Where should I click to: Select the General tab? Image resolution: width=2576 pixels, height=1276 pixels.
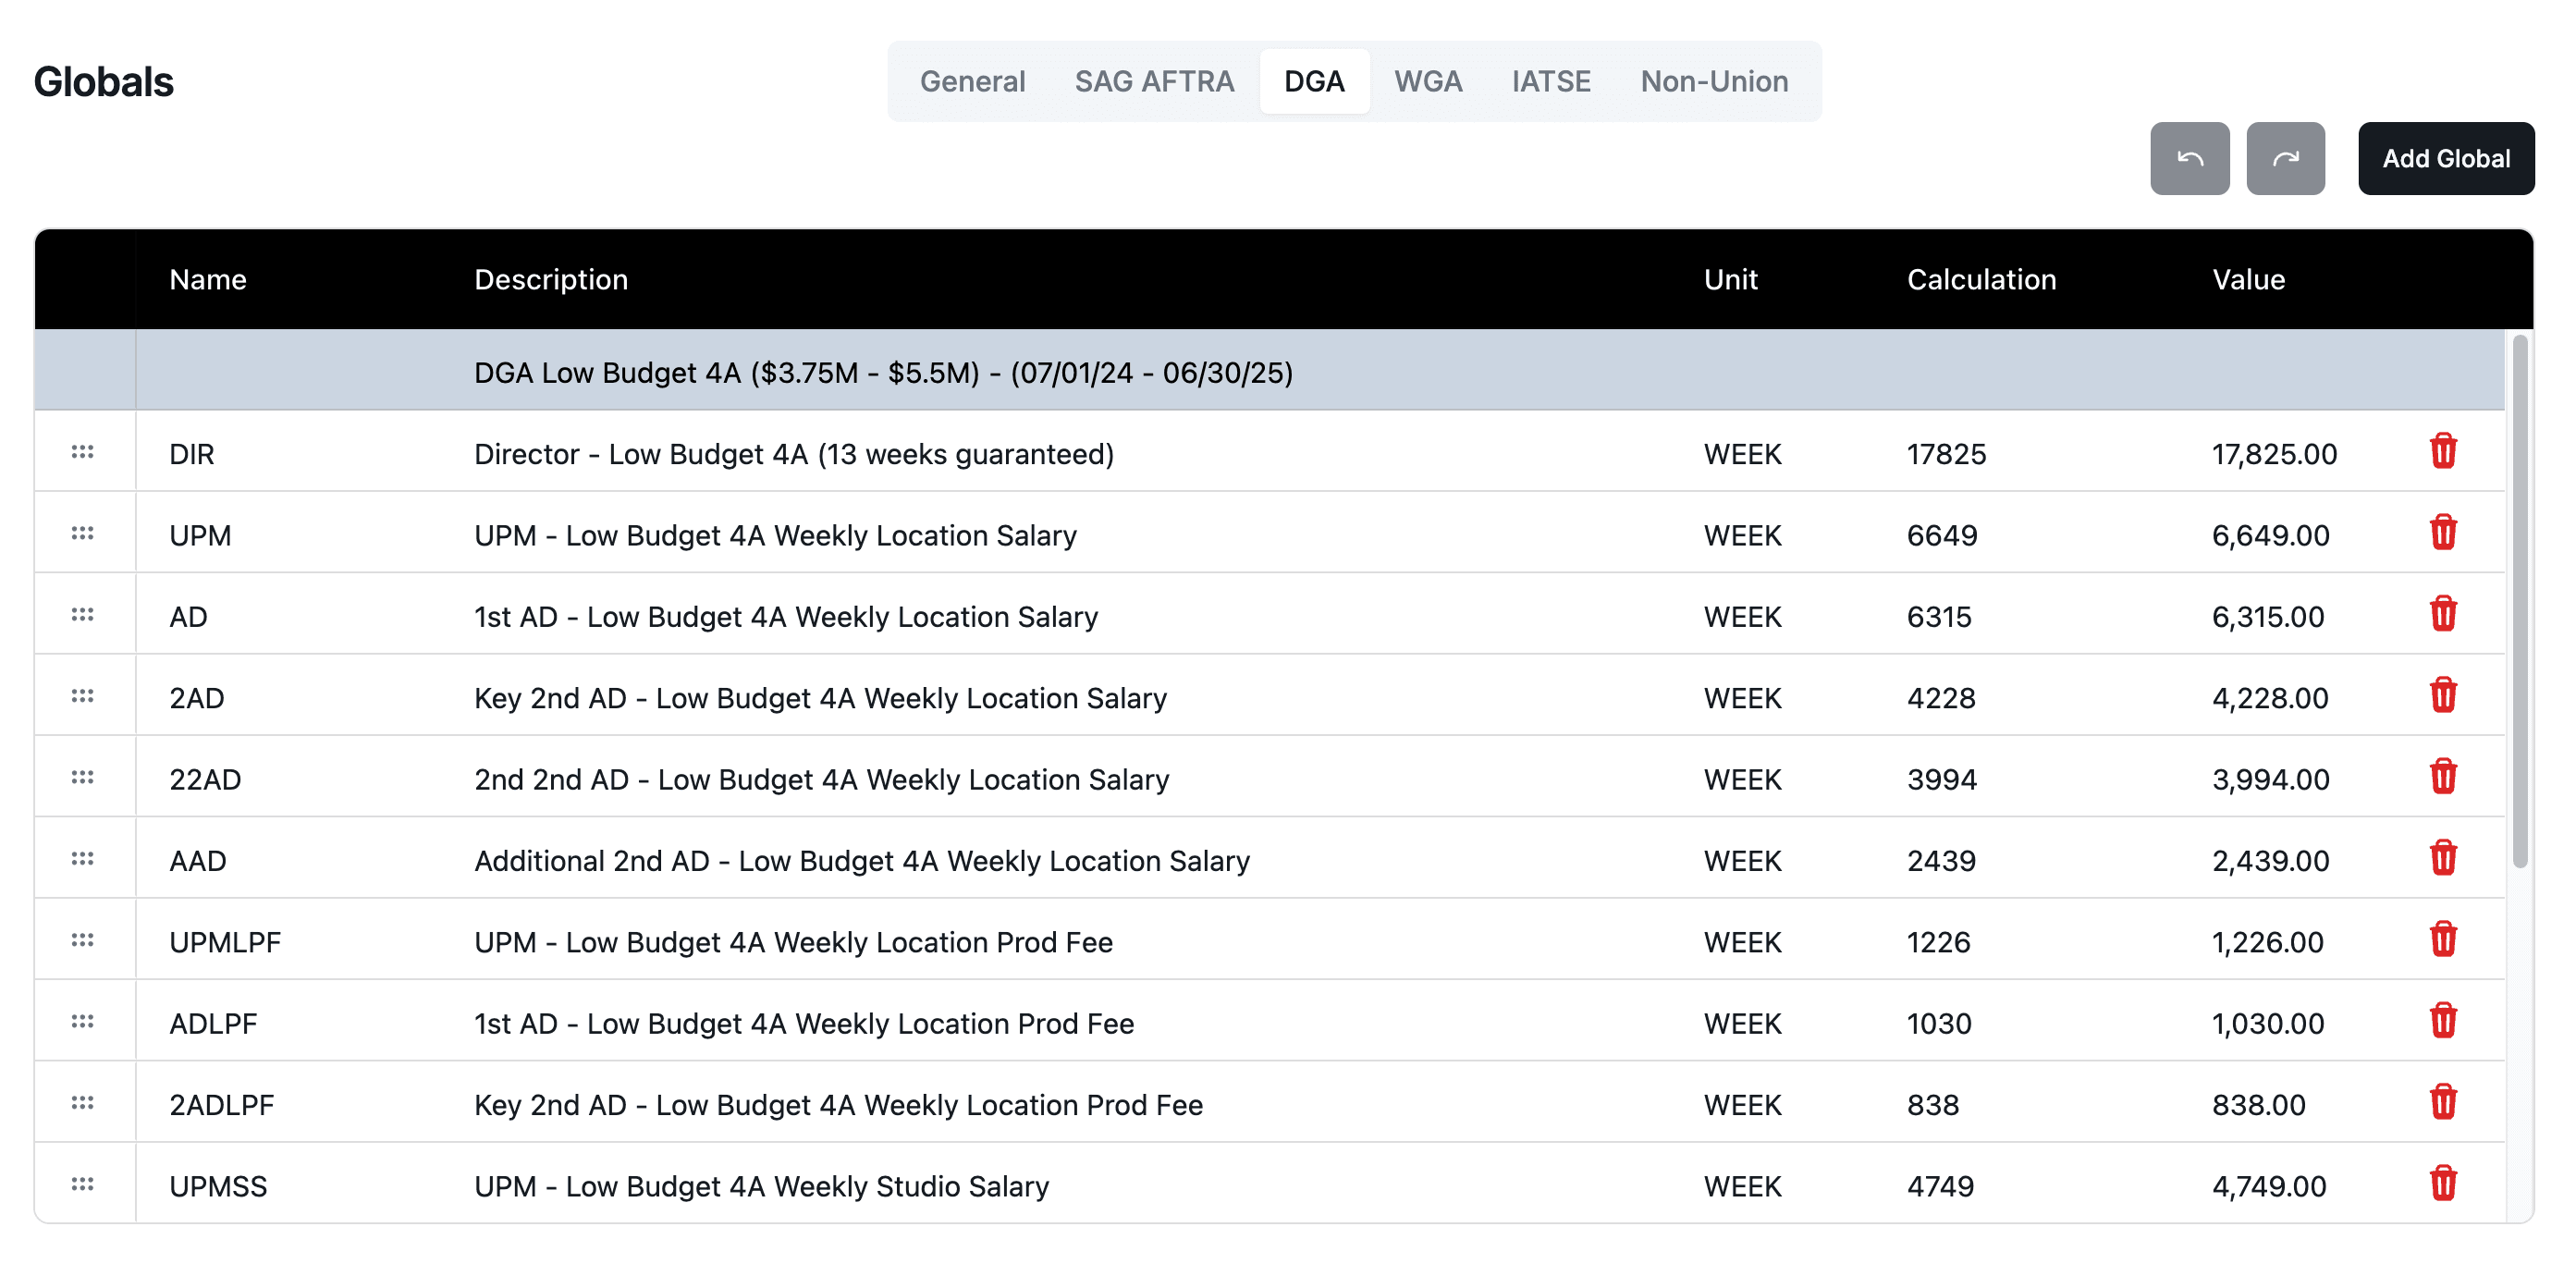(973, 81)
